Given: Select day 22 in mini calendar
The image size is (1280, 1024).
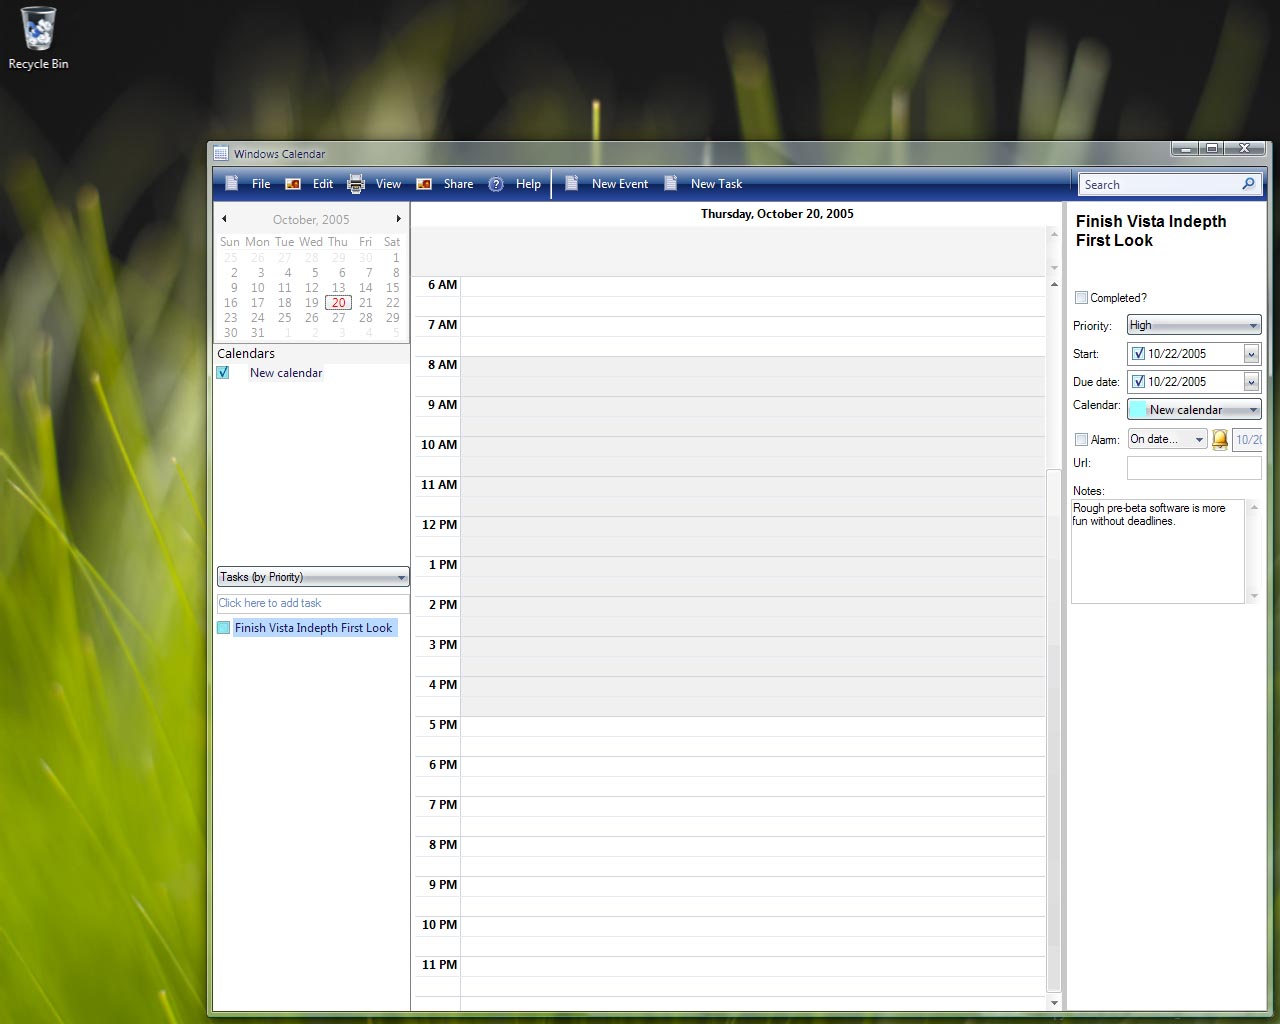Looking at the screenshot, I should [x=392, y=303].
